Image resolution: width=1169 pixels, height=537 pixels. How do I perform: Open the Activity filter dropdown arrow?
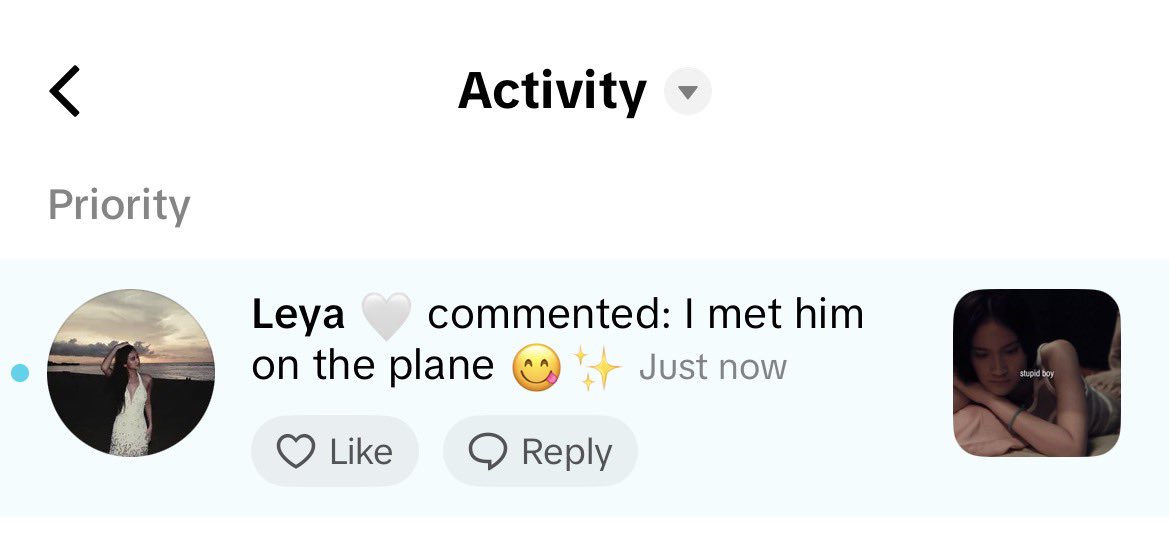(x=687, y=91)
